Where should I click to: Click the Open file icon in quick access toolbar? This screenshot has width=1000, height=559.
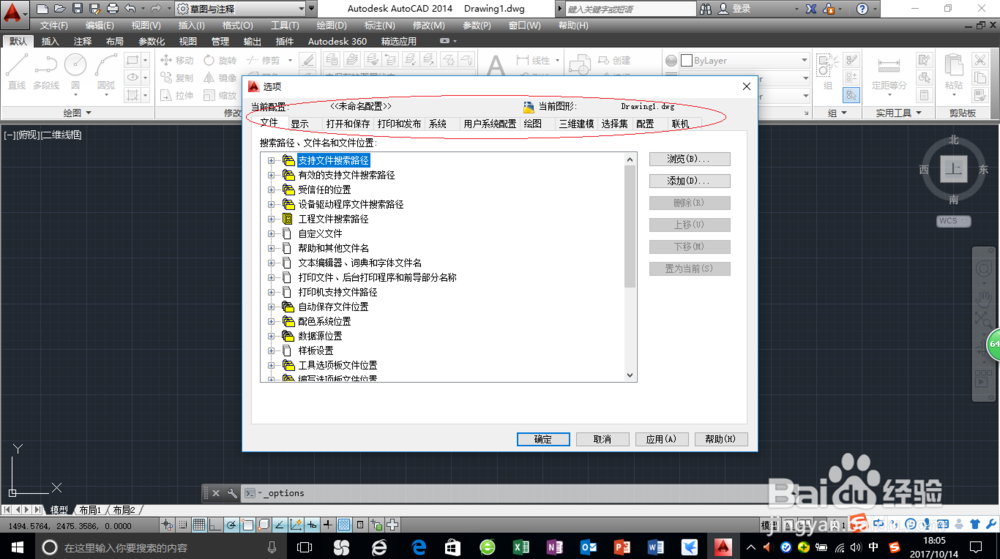(59, 9)
